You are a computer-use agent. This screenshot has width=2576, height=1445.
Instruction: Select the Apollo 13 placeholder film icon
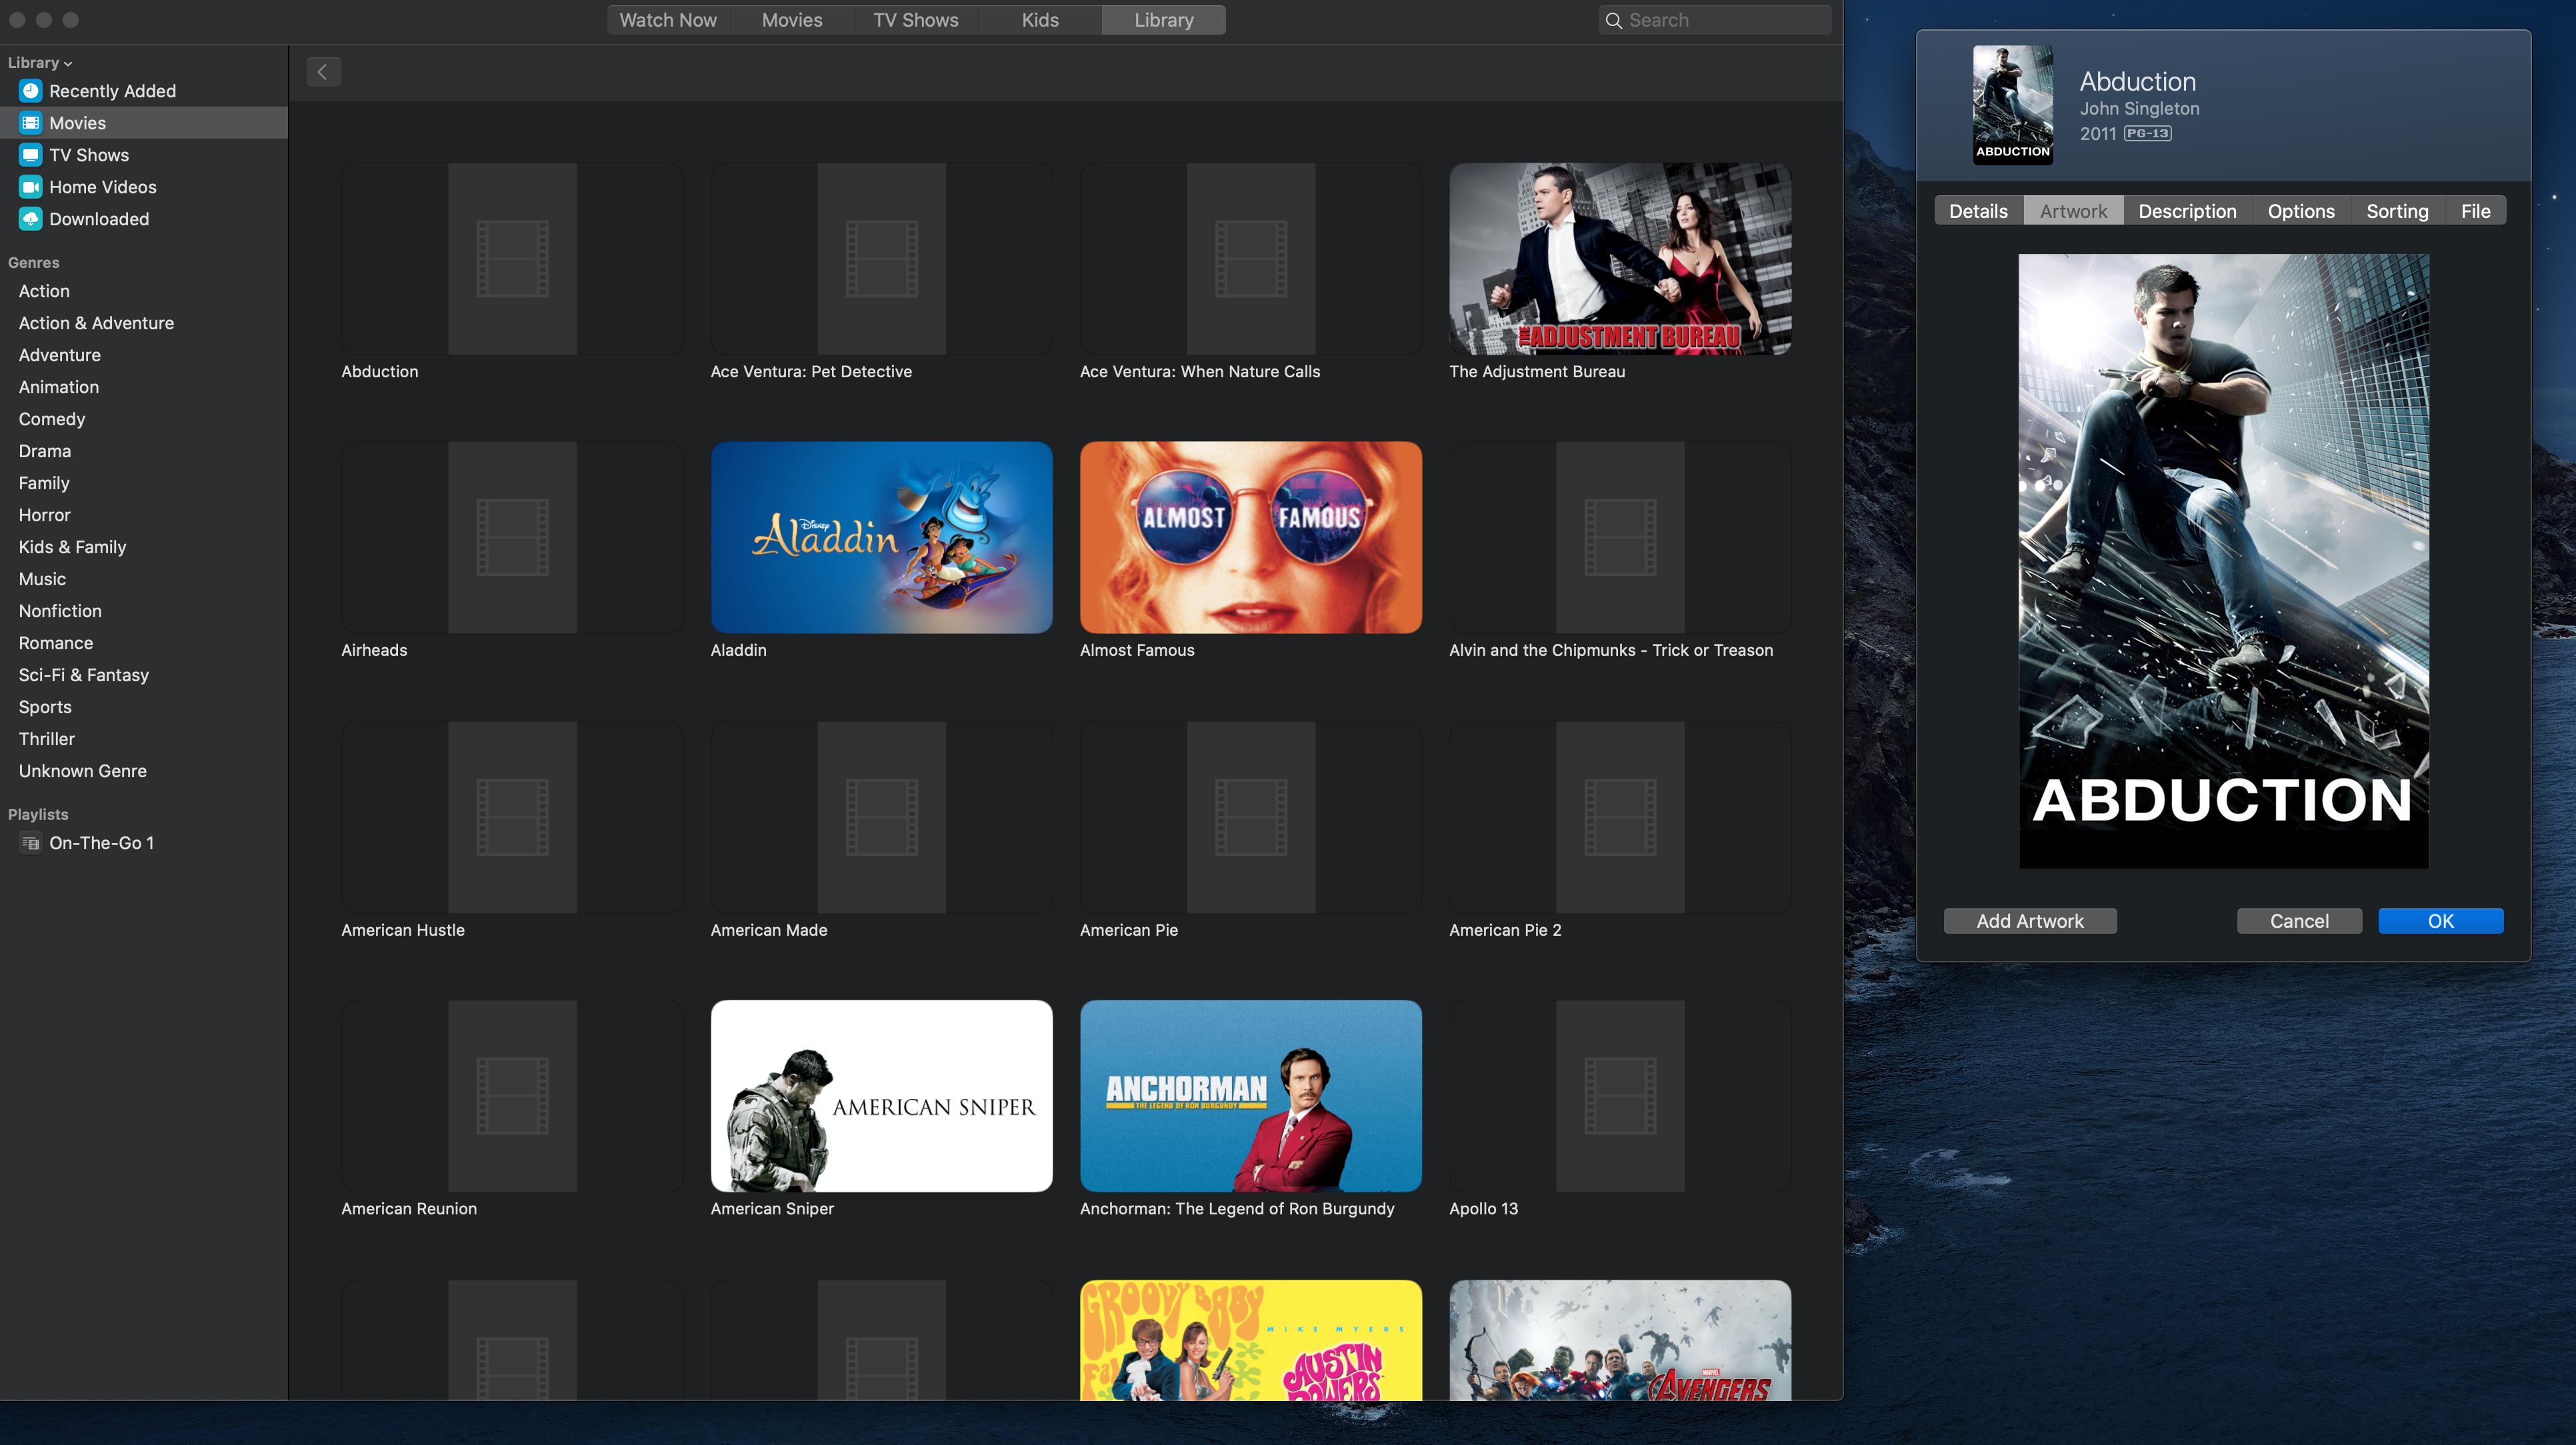coord(1620,1096)
